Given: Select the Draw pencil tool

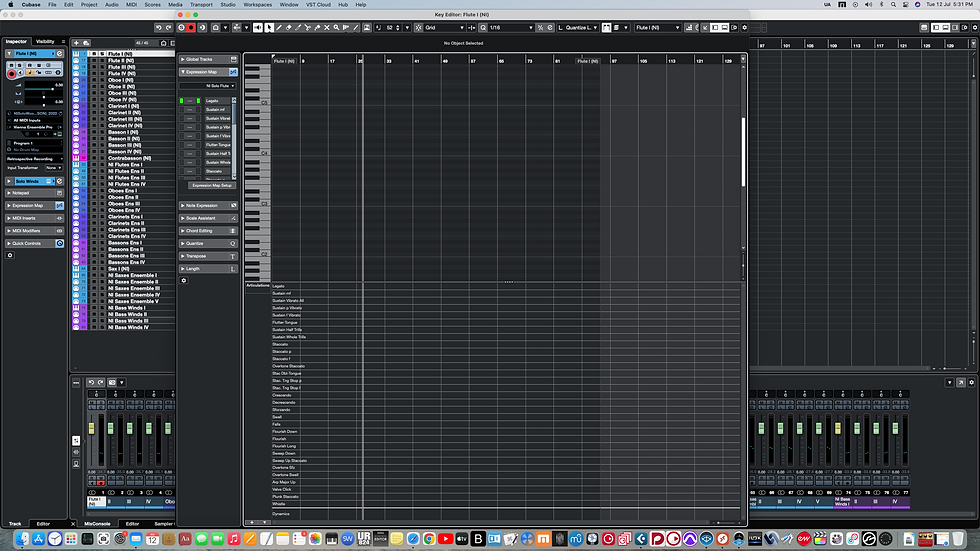Looking at the screenshot, I should pos(279,27).
